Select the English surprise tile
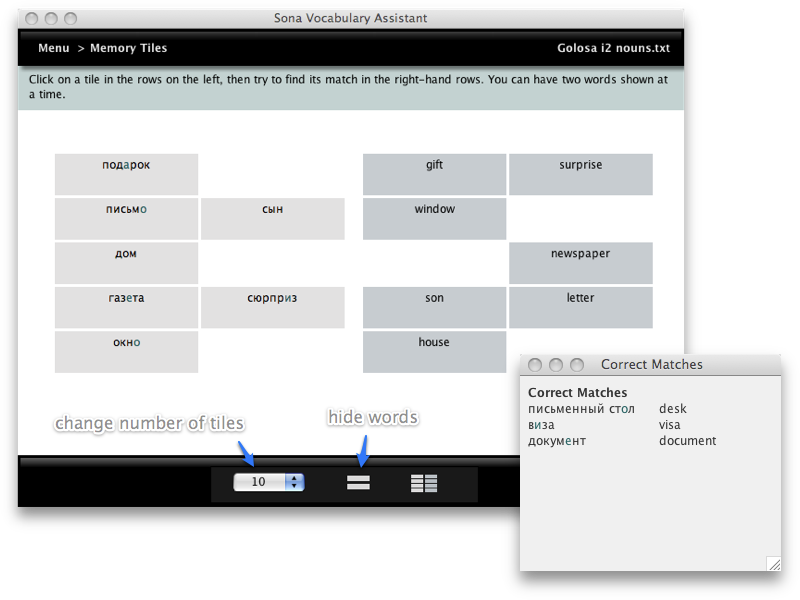800x600 pixels. (x=580, y=174)
